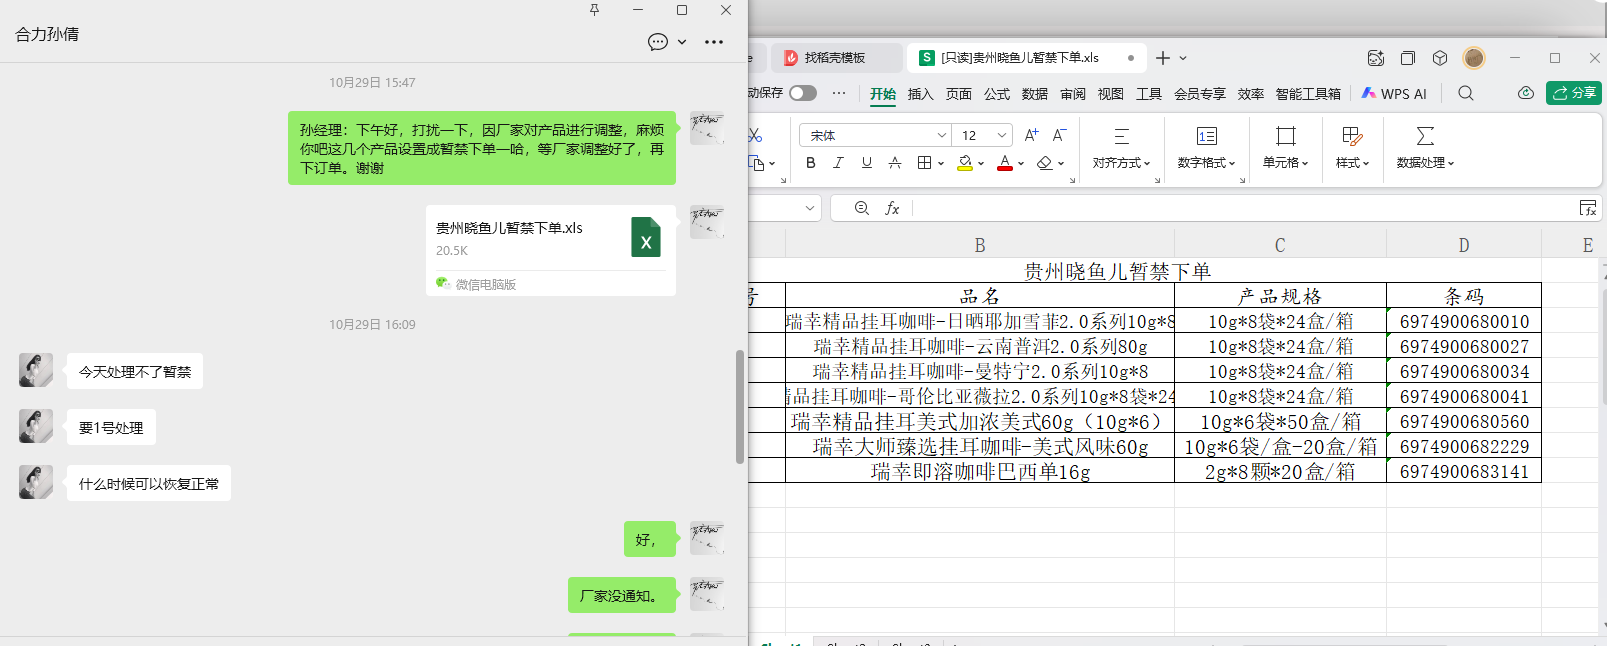Toggle bold formatting in WPS ribbon
1607x646 pixels.
point(811,163)
